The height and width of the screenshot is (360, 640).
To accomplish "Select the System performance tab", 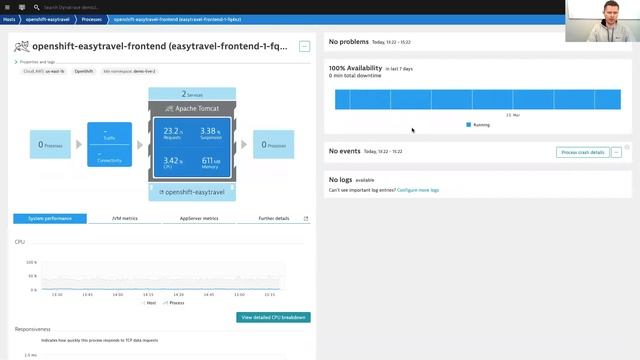I will (x=50, y=218).
